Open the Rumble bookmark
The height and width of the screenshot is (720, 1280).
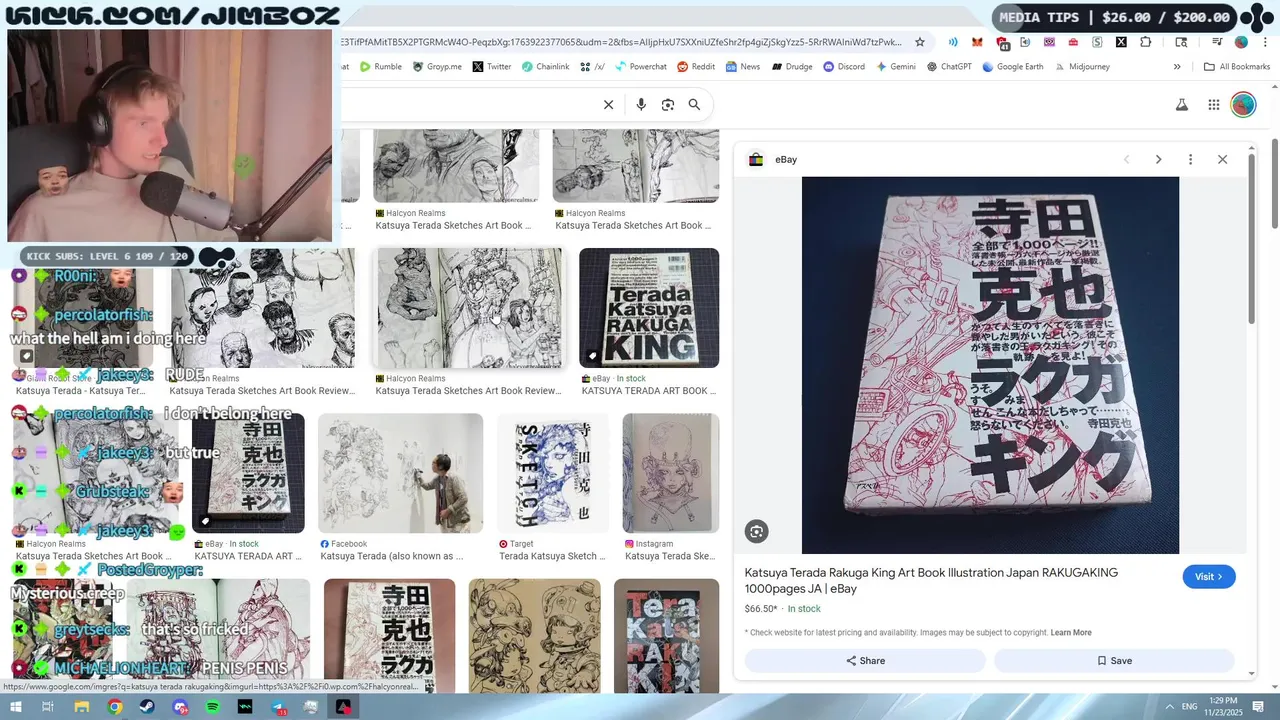click(381, 67)
